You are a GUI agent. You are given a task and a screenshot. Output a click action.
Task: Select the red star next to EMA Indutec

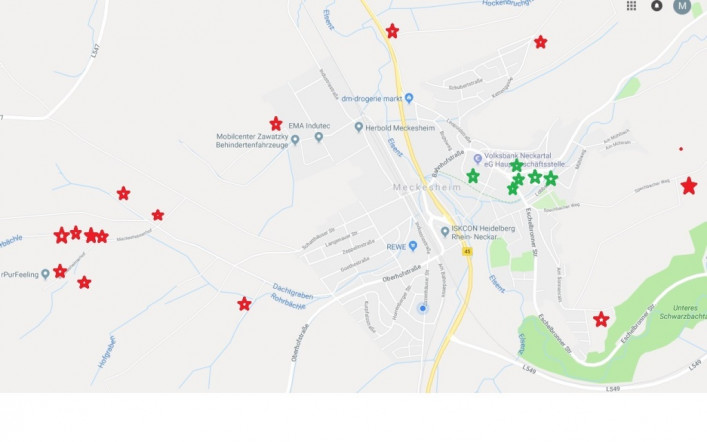[x=276, y=123]
